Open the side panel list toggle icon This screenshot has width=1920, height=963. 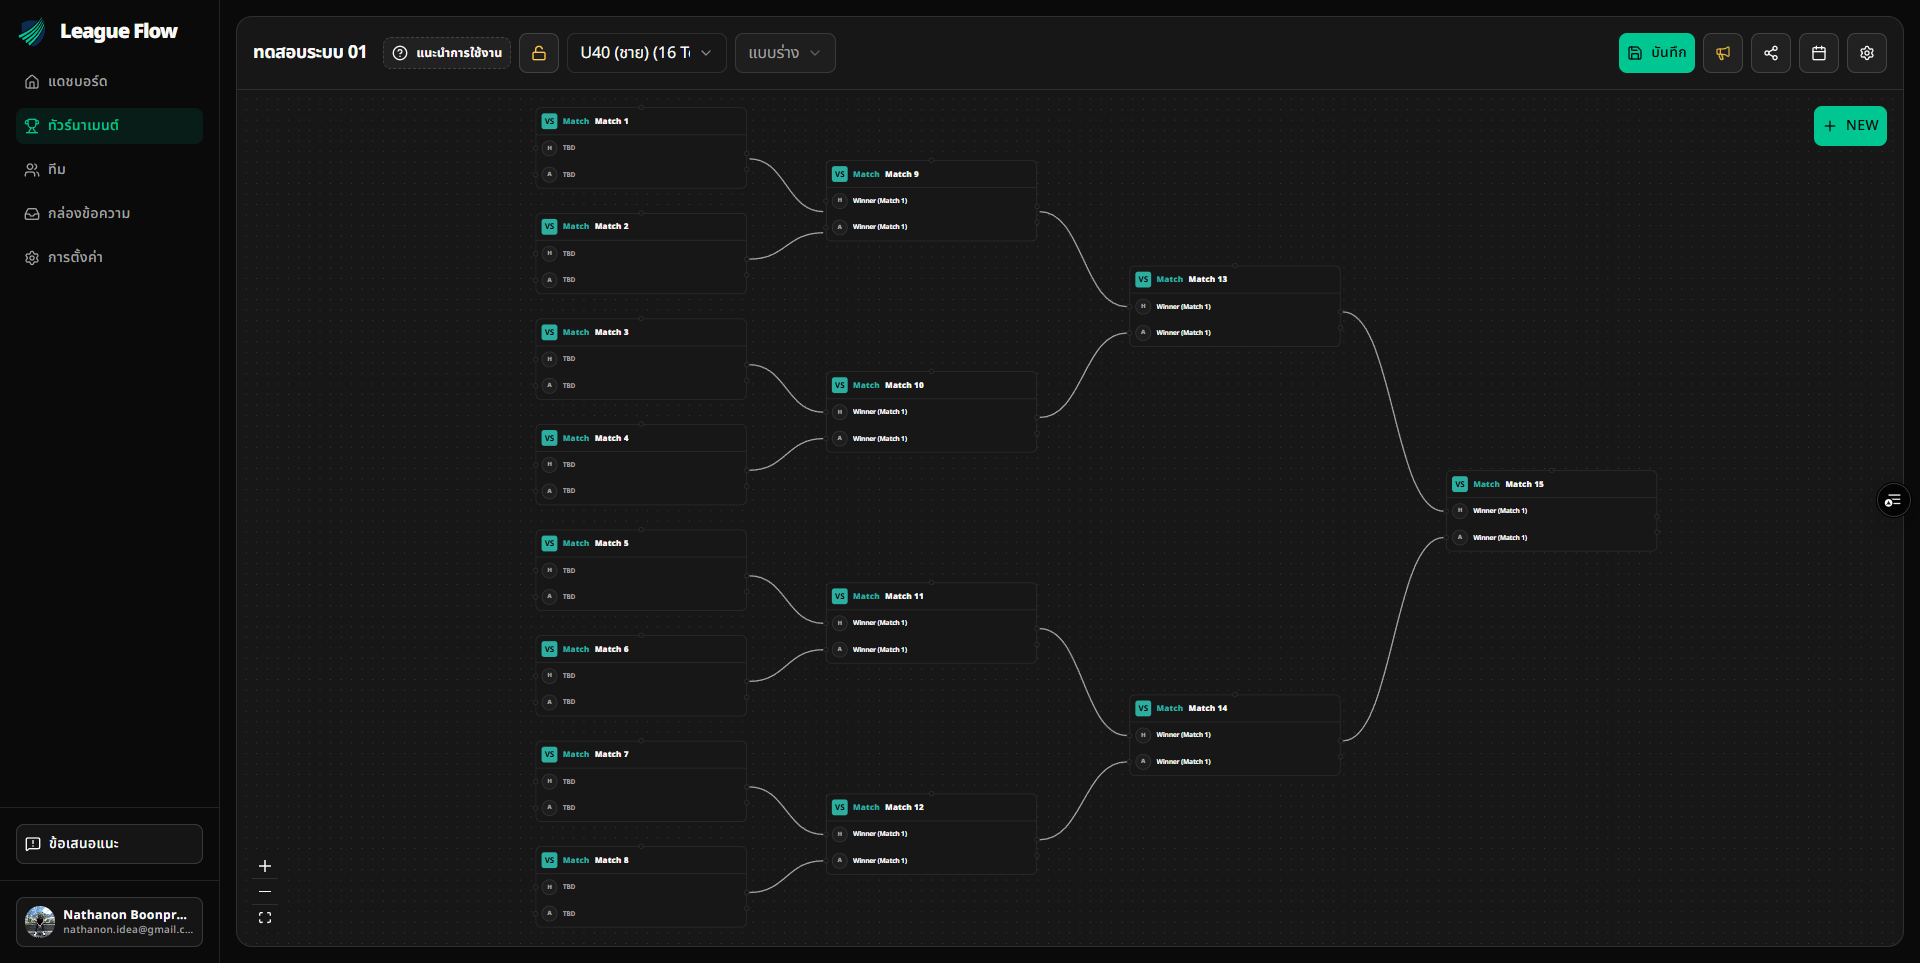[1893, 500]
